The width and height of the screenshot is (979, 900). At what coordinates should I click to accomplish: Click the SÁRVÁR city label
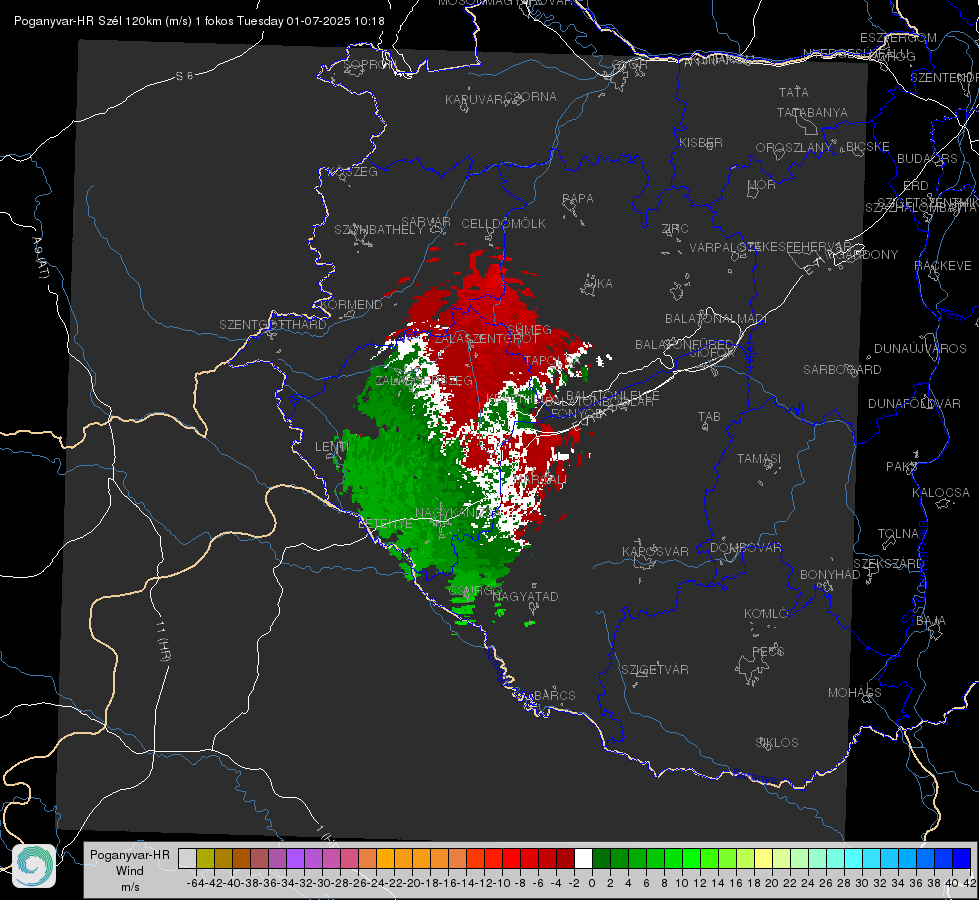pyautogui.click(x=426, y=222)
